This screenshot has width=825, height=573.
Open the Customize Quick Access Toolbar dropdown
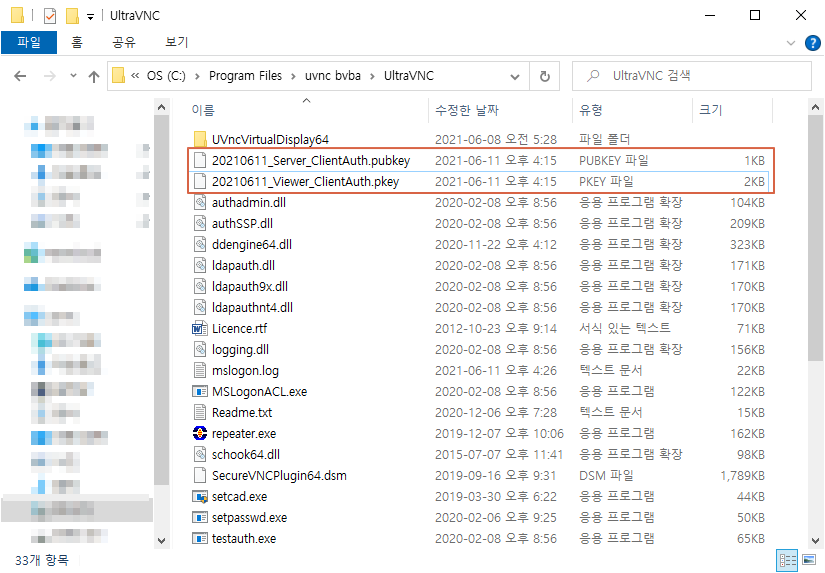click(90, 17)
